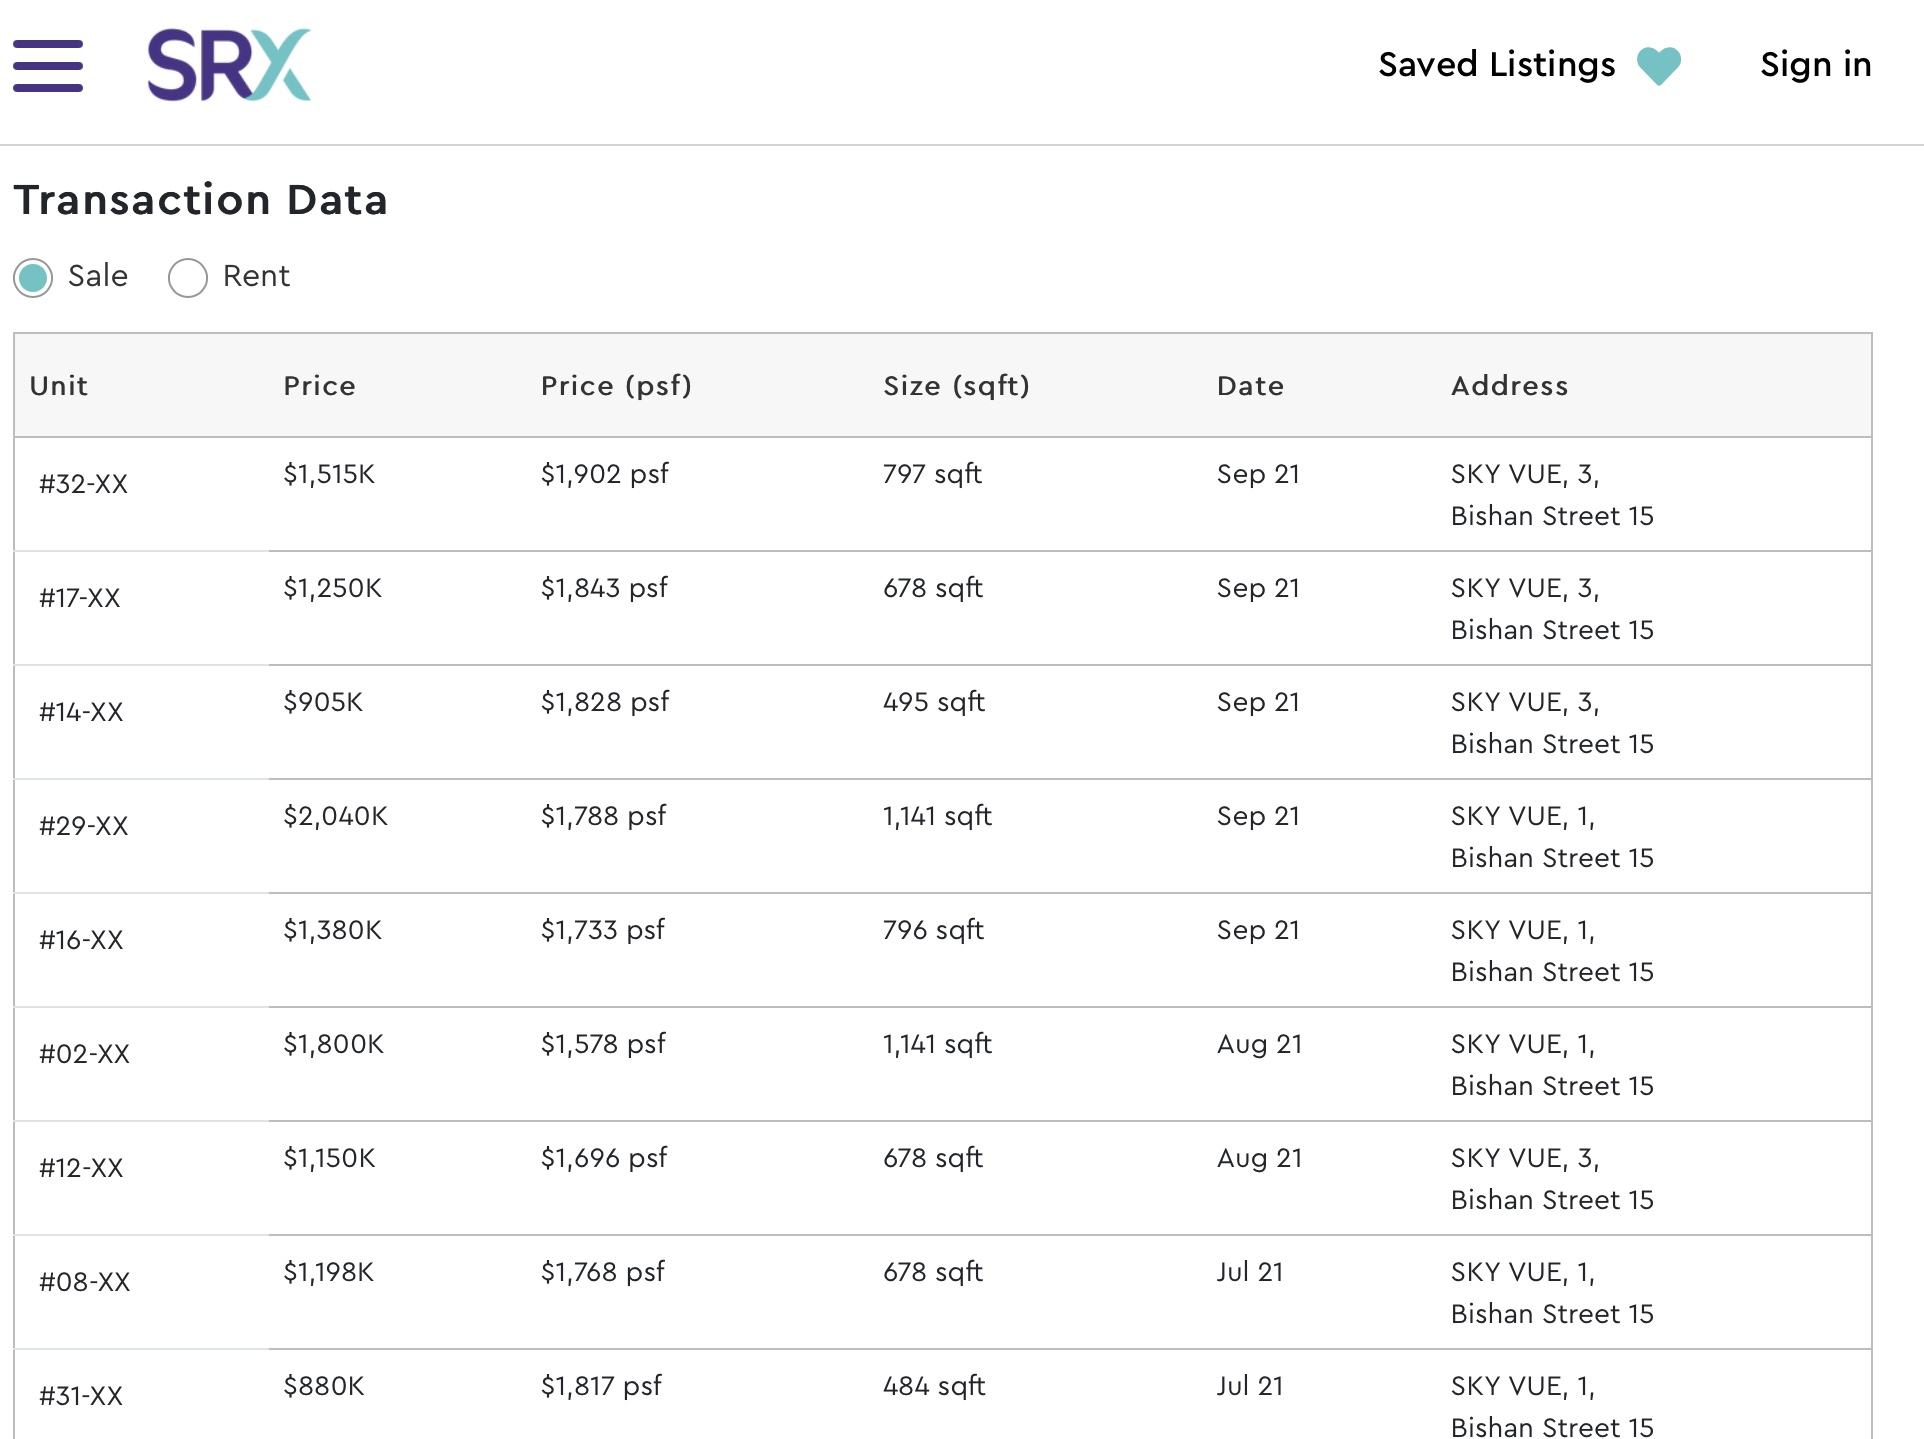Screen dimensions: 1924x1439
Task: Click the Unit column header
Action: coord(59,386)
